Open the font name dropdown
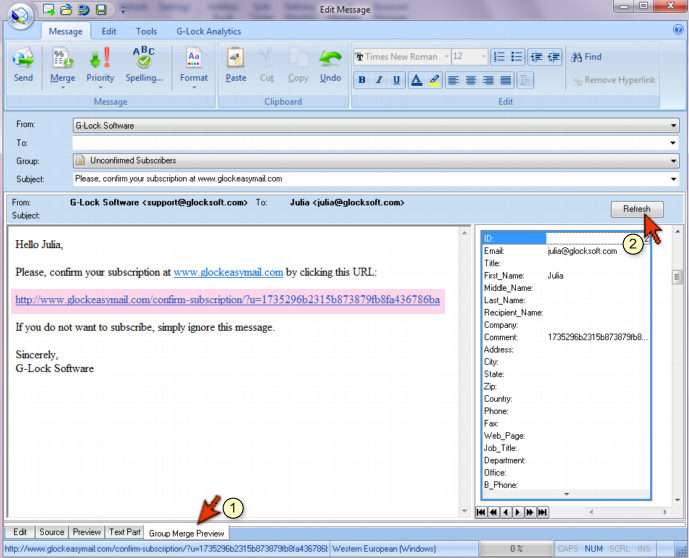This screenshot has width=689, height=558. tap(446, 57)
